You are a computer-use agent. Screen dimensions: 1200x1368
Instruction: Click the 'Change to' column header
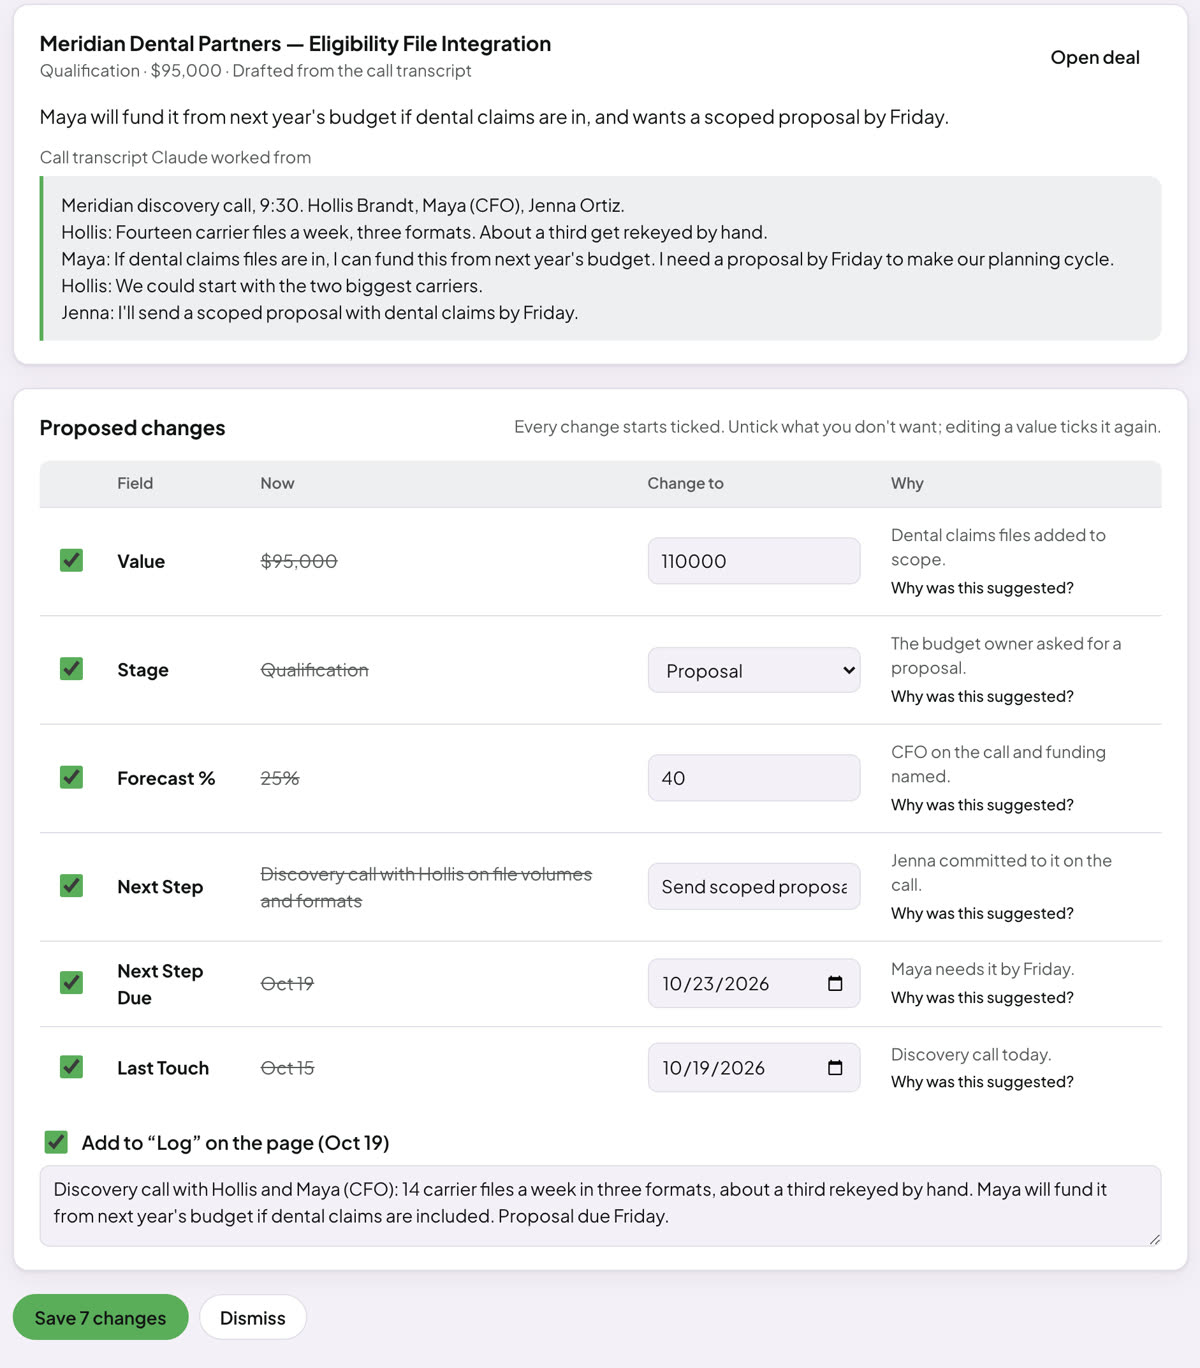685,483
